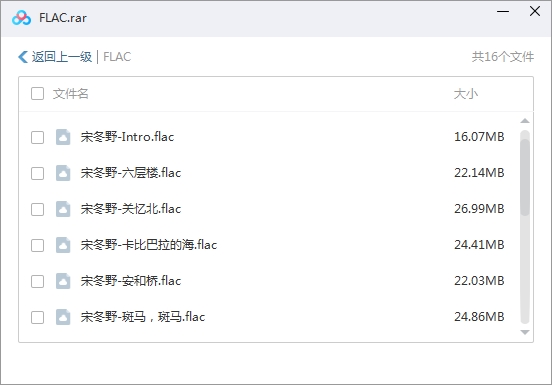Click file icon beside 宋冬野-Intro.flac
The image size is (552, 385).
[x=63, y=137]
